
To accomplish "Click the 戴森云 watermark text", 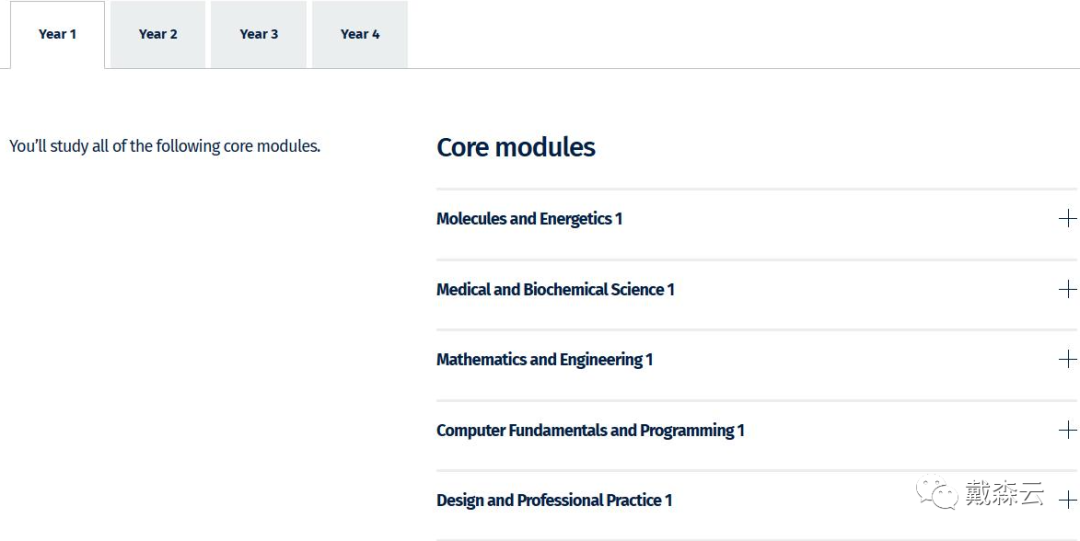I will pyautogui.click(x=1004, y=493).
